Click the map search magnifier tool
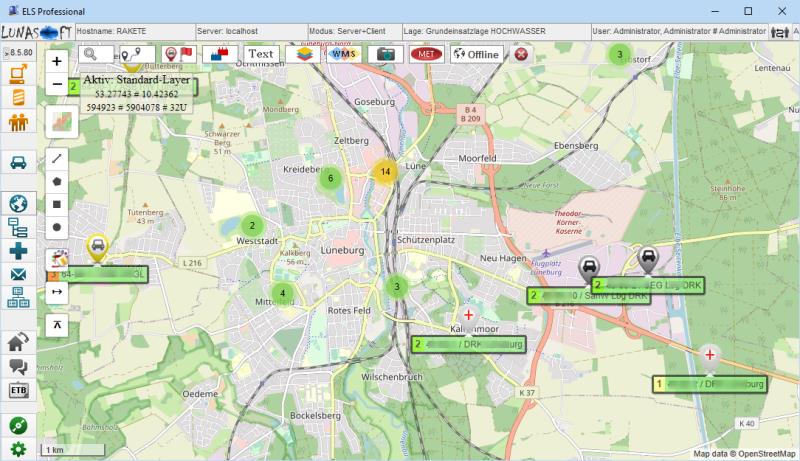 click(92, 54)
